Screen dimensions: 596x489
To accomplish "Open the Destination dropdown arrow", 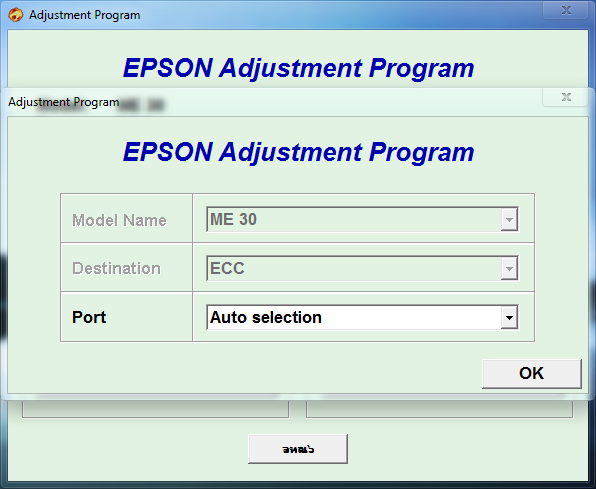I will pyautogui.click(x=509, y=268).
